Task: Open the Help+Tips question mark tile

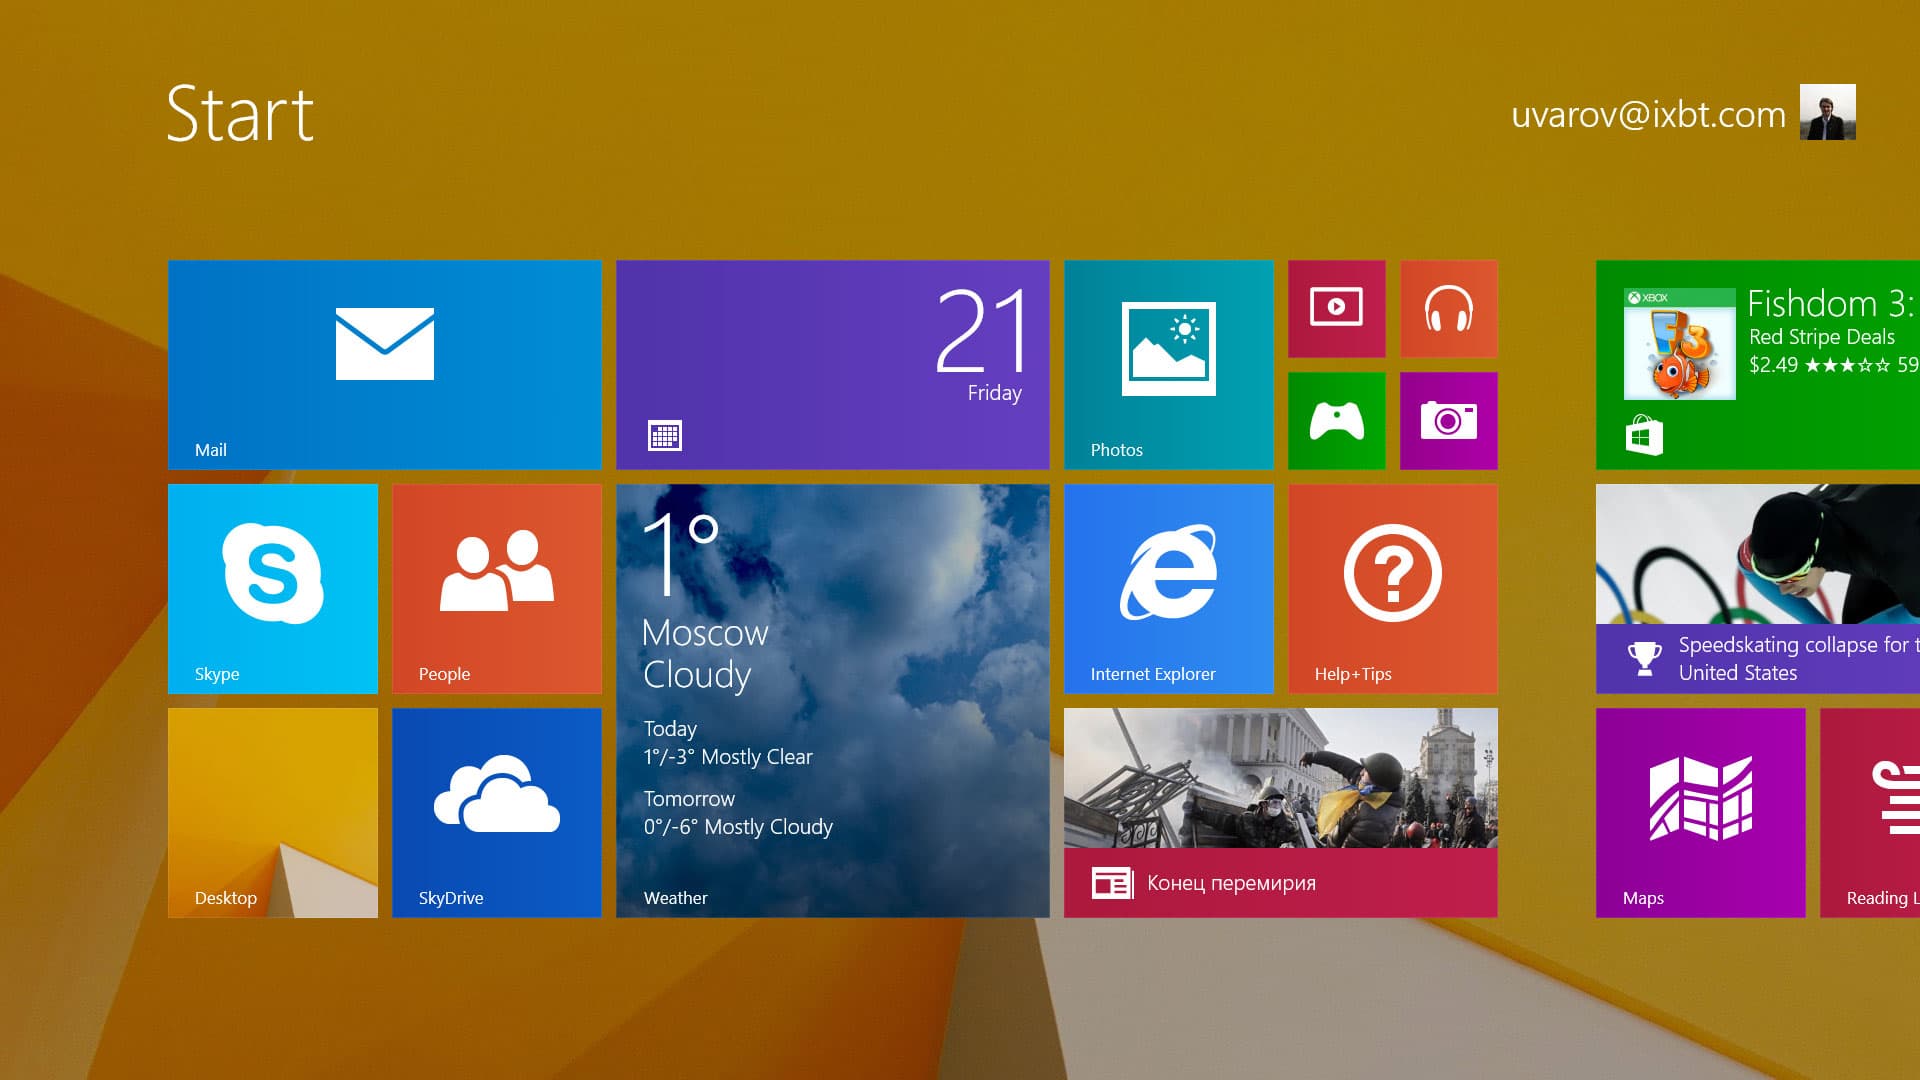Action: pyautogui.click(x=1392, y=588)
